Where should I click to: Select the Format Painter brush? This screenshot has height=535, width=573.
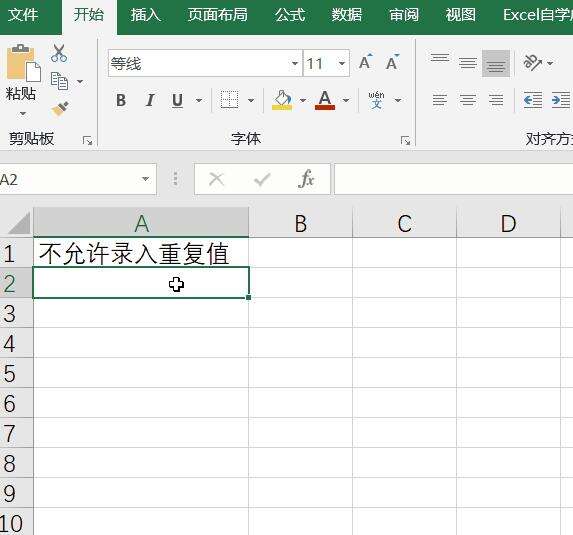click(x=60, y=109)
